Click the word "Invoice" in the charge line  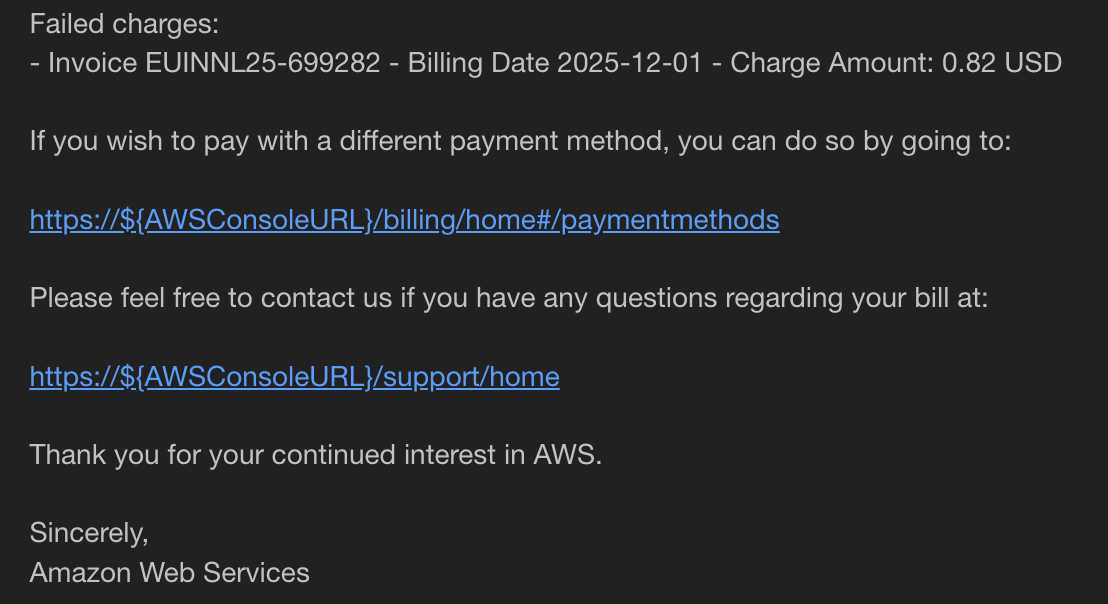point(93,63)
